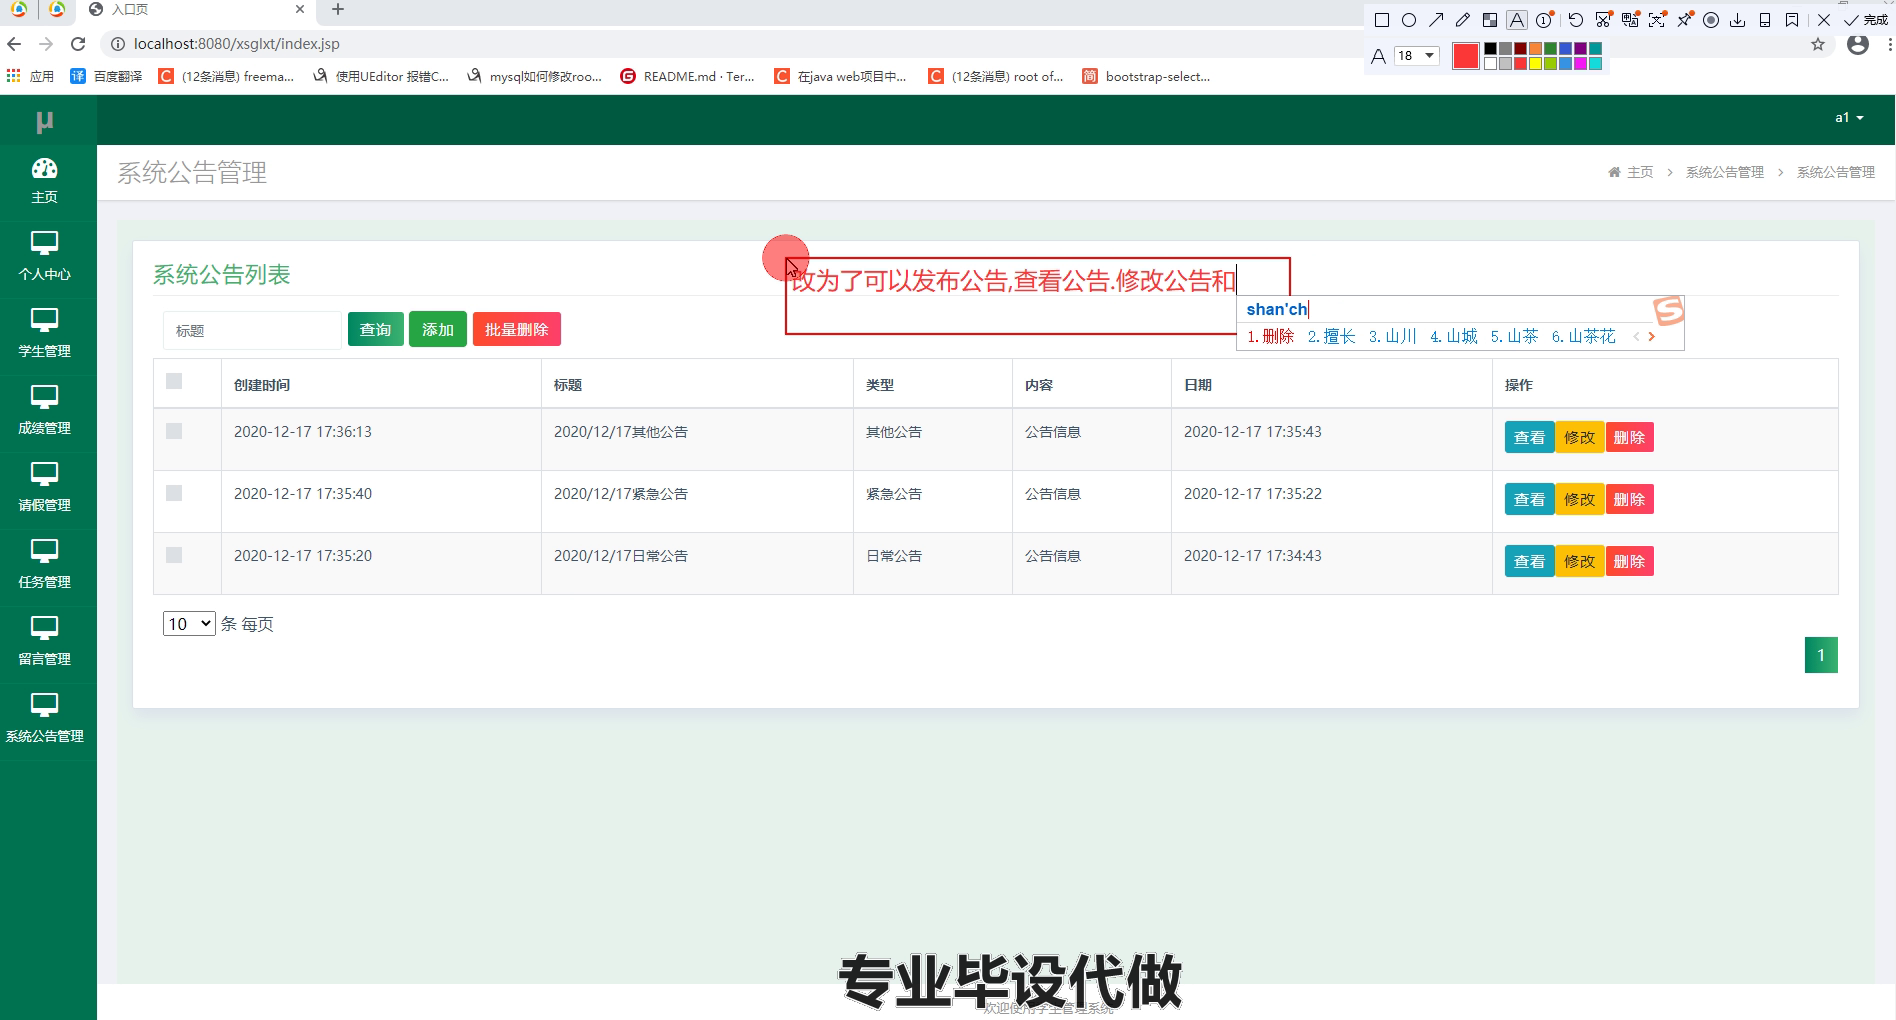This screenshot has width=1896, height=1020.
Task: Open the bootstrap-select bookmark
Action: click(1146, 76)
